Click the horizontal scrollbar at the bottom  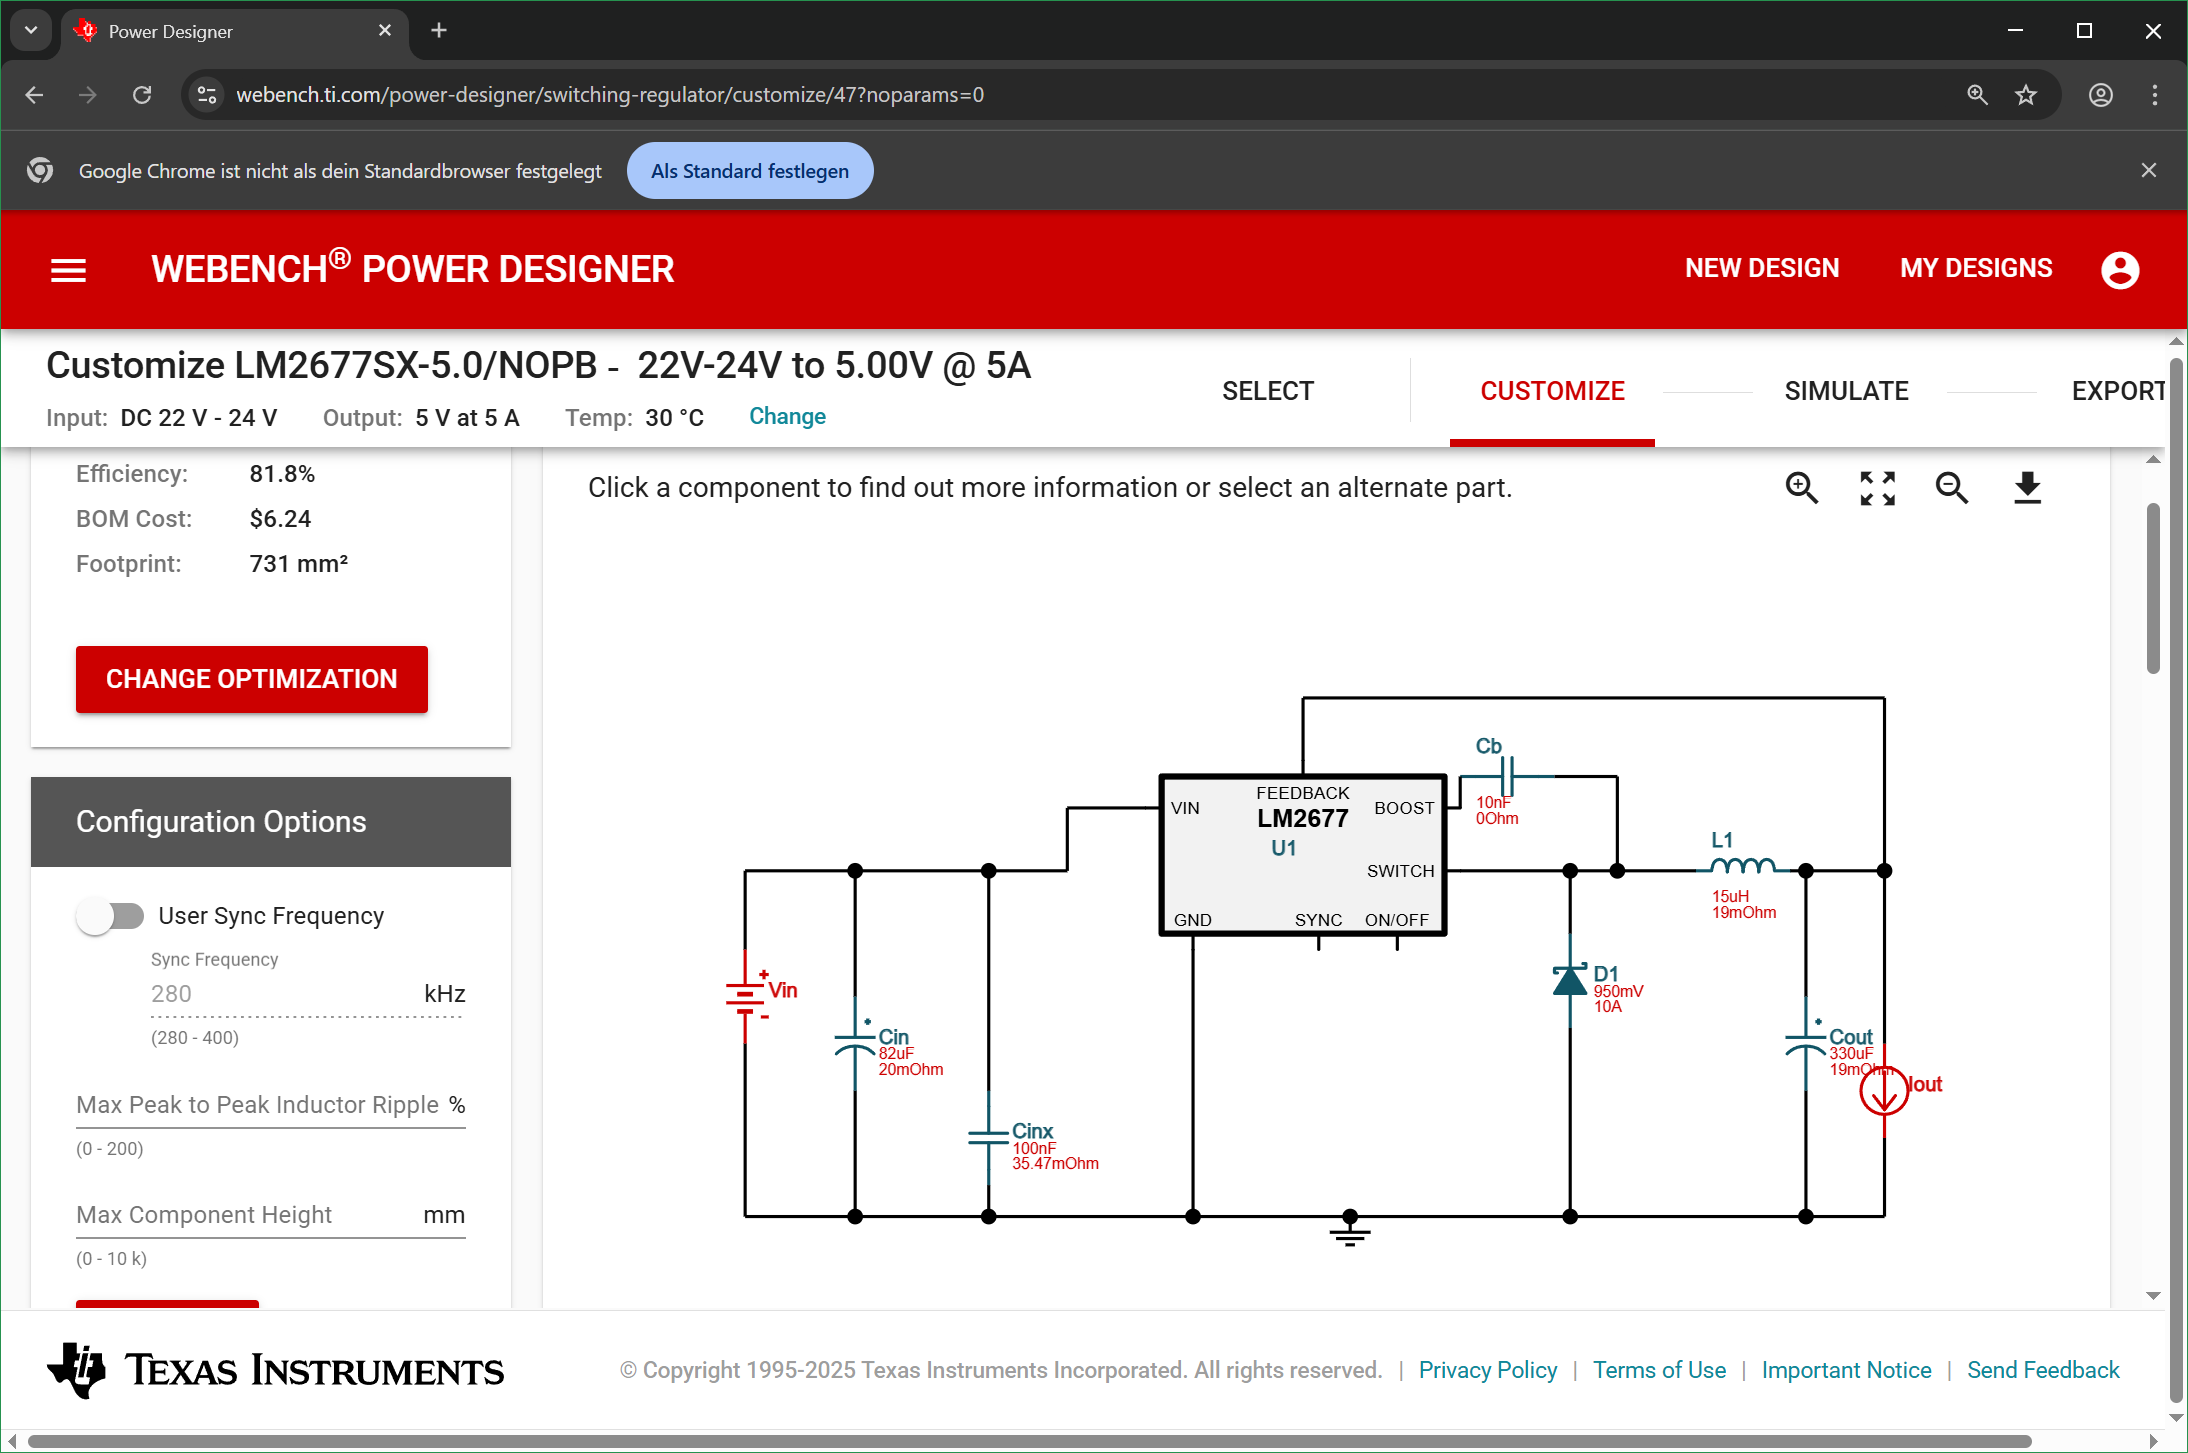tap(1030, 1441)
